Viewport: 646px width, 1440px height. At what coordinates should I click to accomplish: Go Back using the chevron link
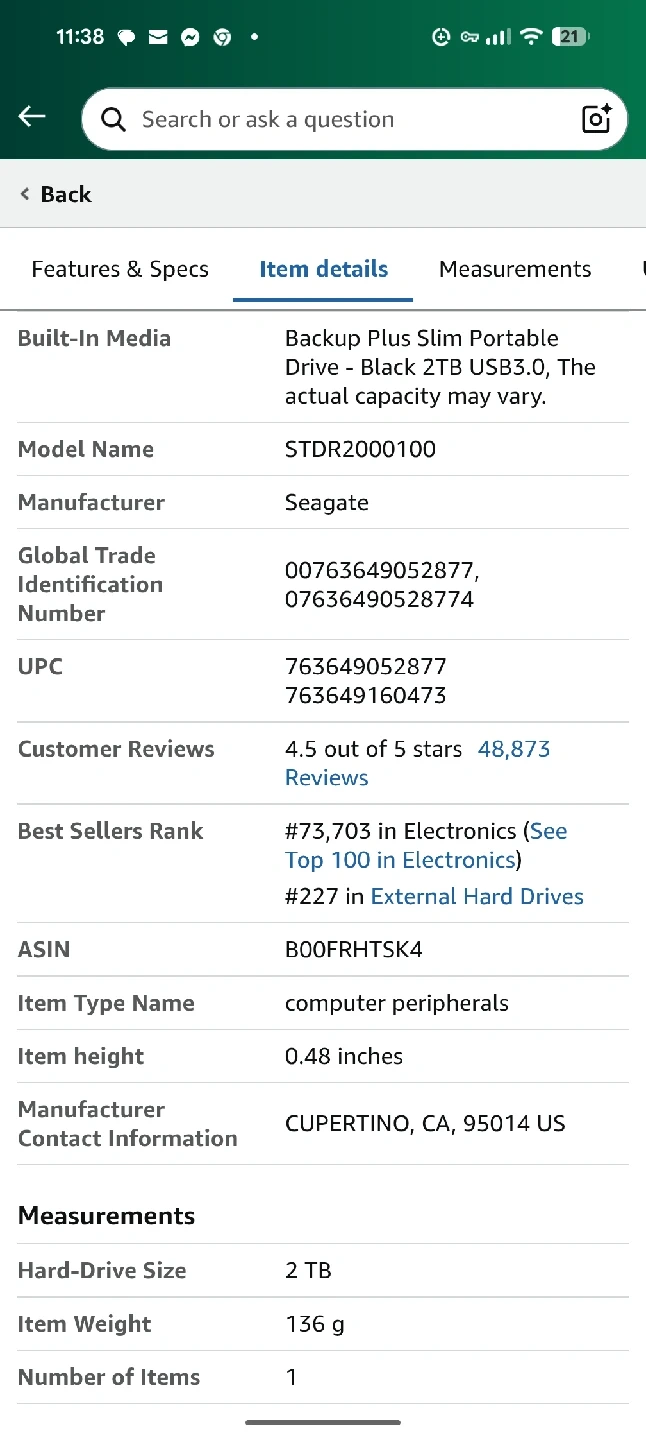pos(55,194)
